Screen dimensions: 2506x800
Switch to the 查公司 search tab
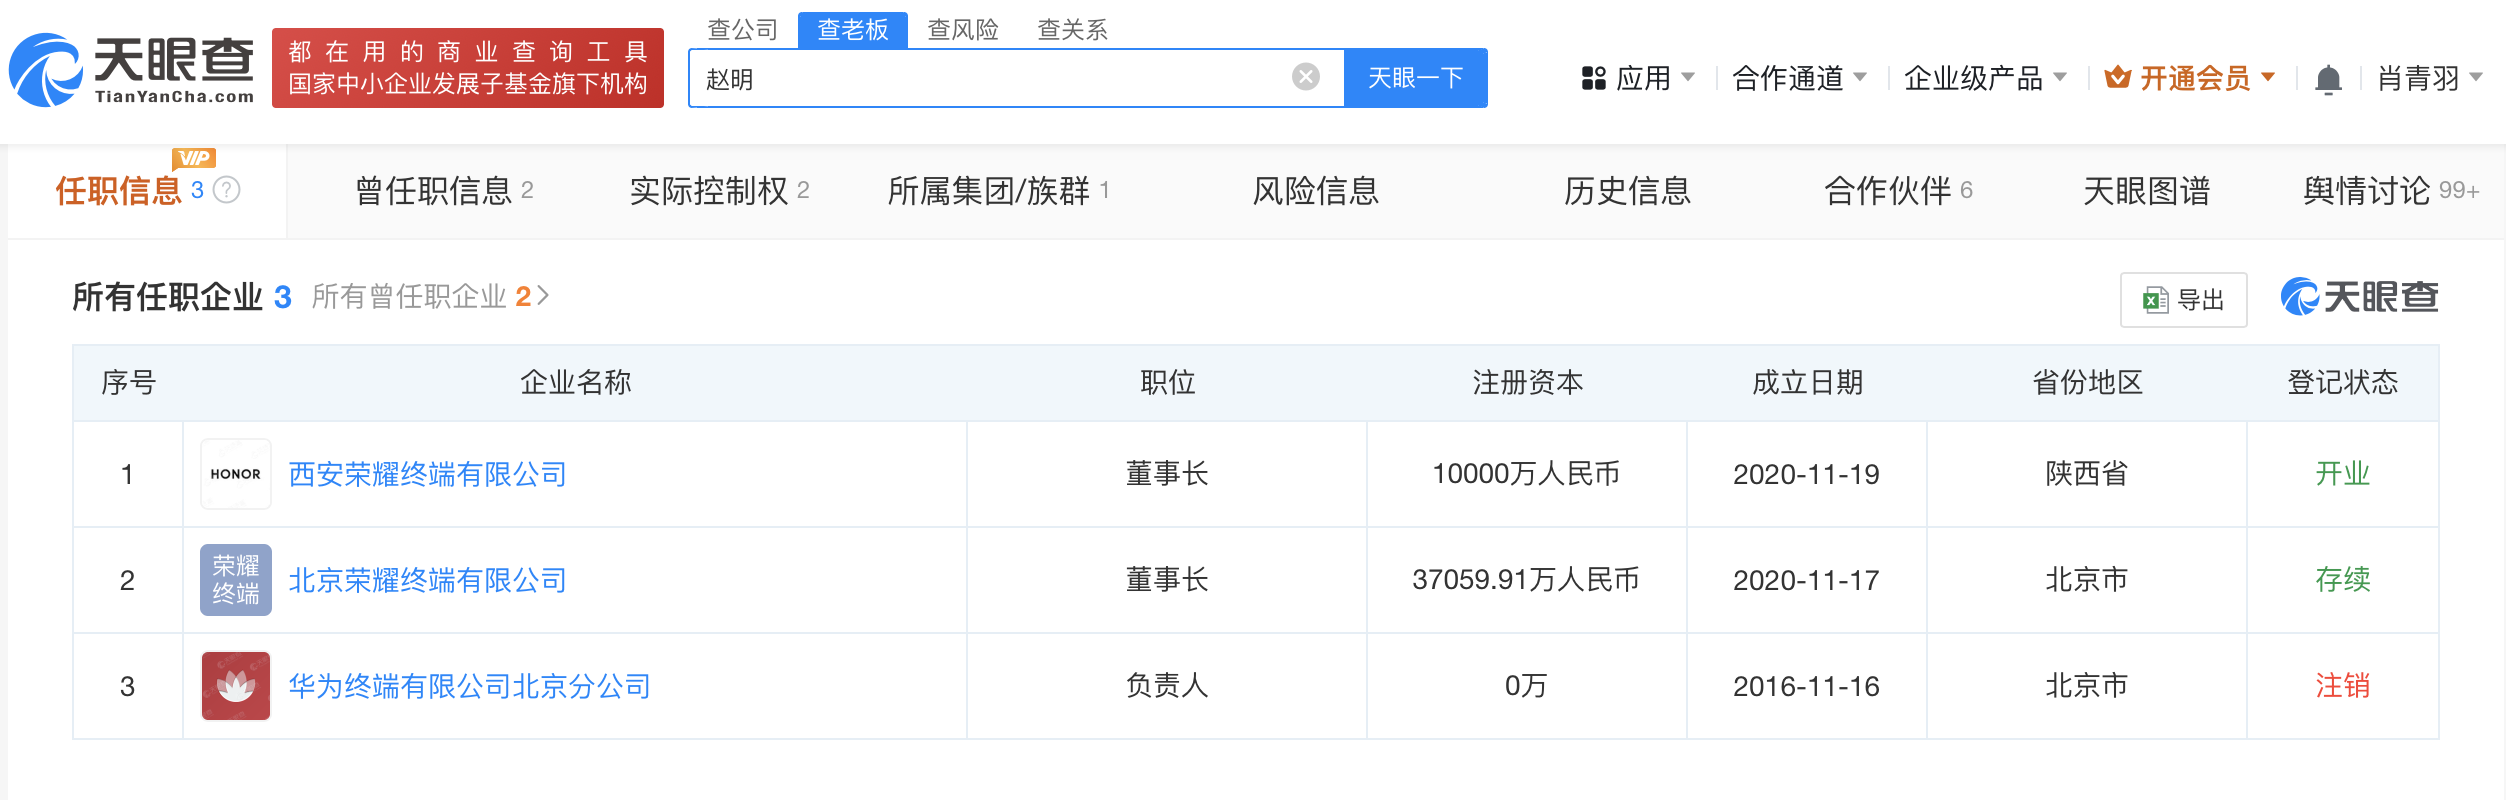[x=742, y=30]
